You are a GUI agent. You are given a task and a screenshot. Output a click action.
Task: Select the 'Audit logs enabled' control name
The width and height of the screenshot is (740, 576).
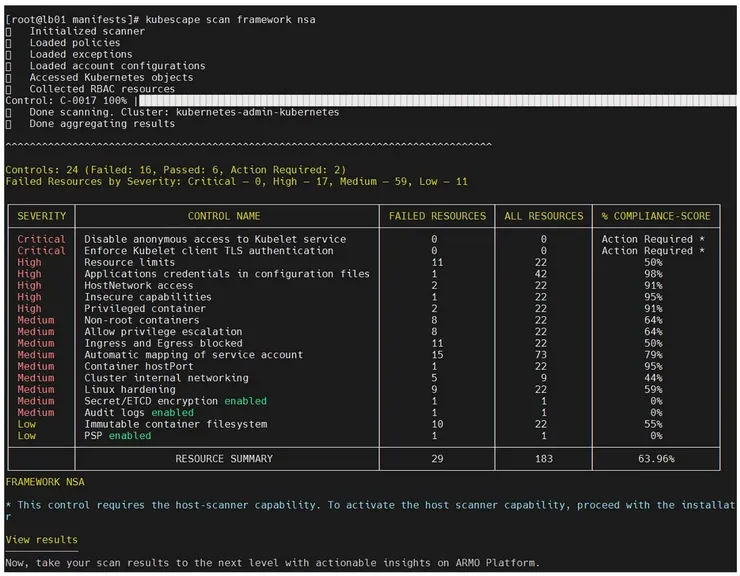(139, 413)
